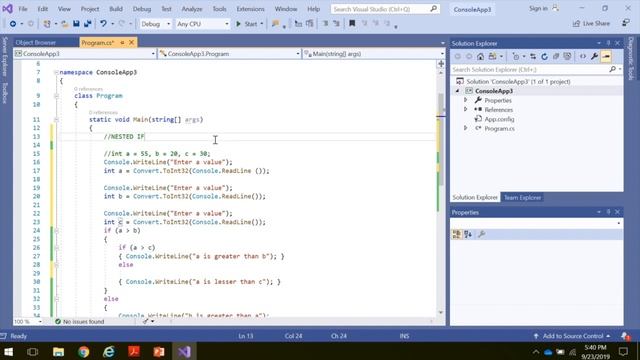Pin the Program.cs tab
The image size is (640, 360).
(122, 42)
